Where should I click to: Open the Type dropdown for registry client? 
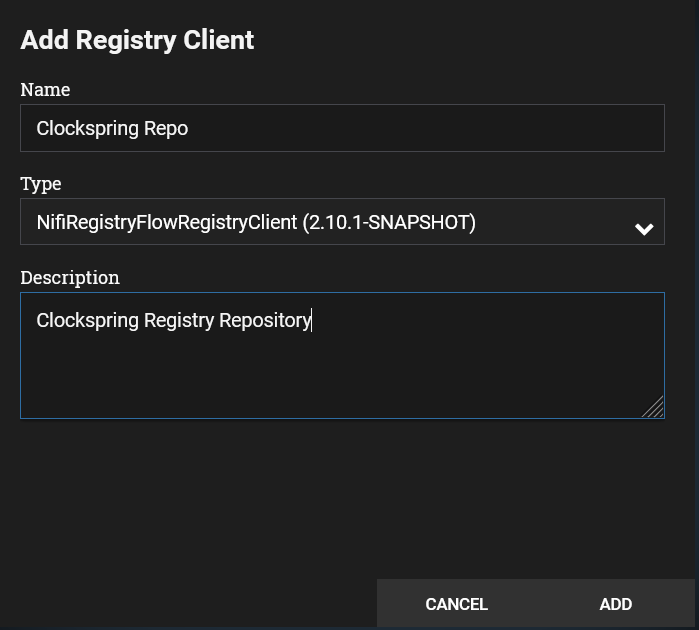point(342,222)
